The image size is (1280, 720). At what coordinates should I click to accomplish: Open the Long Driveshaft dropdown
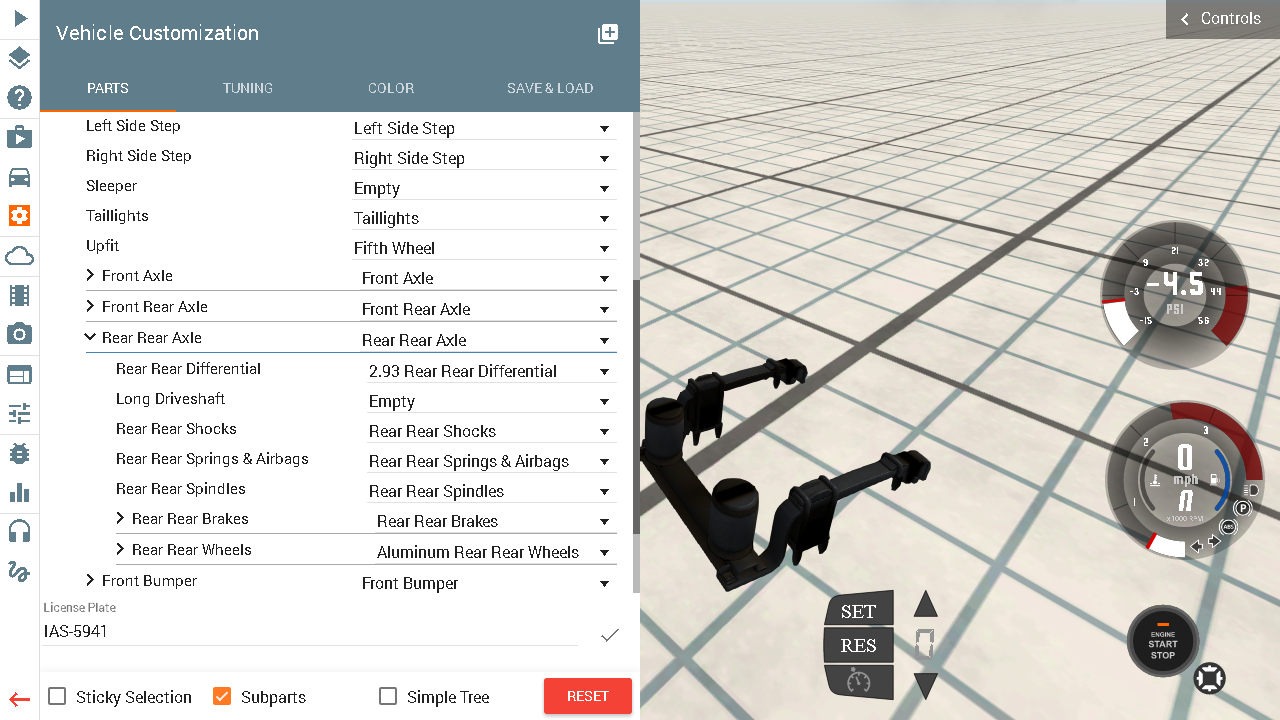click(x=491, y=401)
